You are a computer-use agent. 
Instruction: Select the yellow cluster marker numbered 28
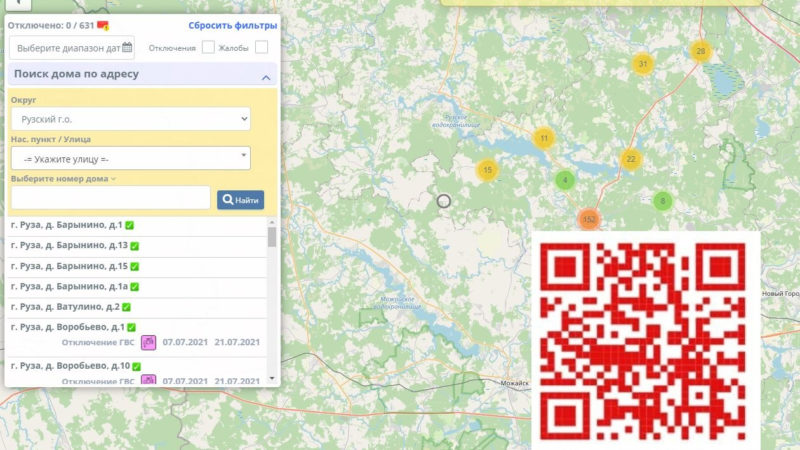coord(700,51)
